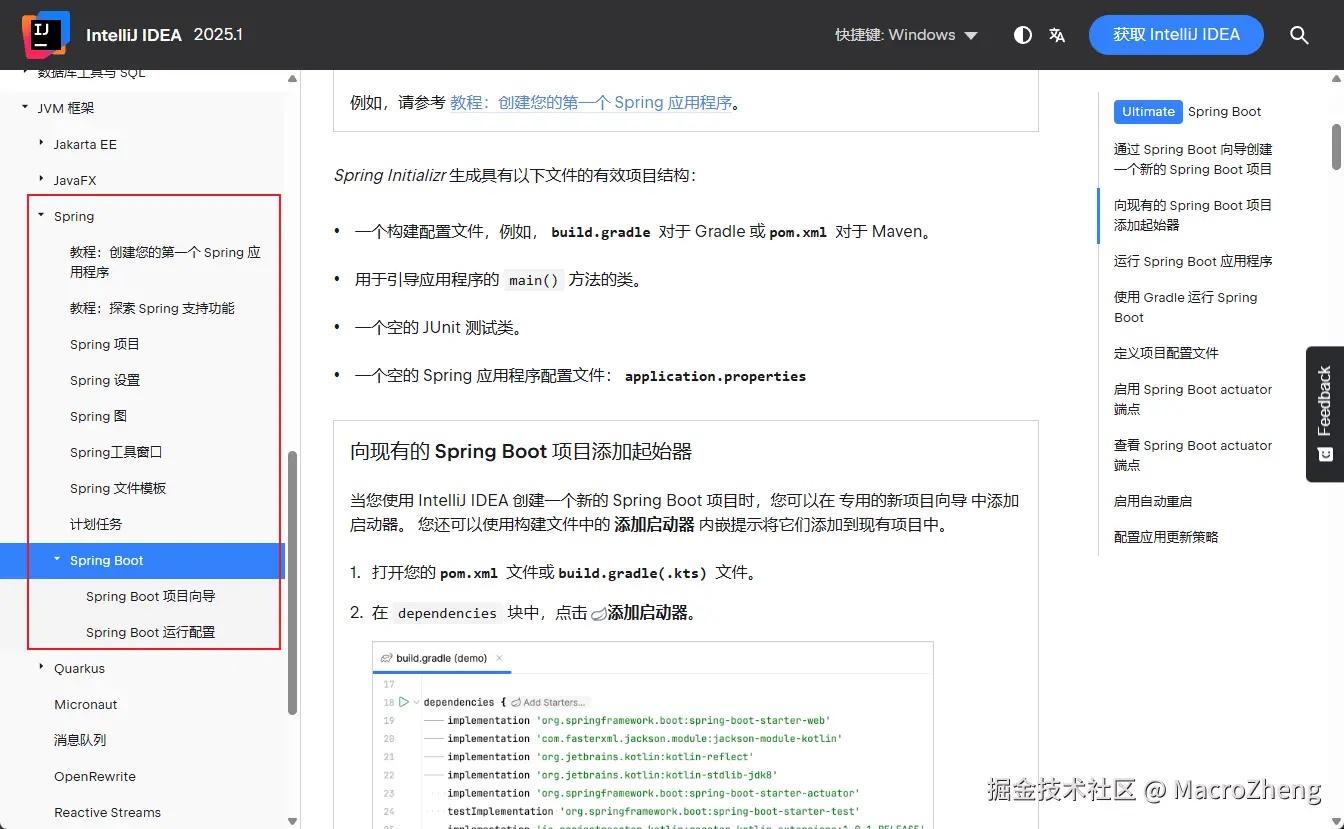Jump to 定义项目配置文件 section
Viewport: 1344px width, 829px height.
pos(1166,353)
